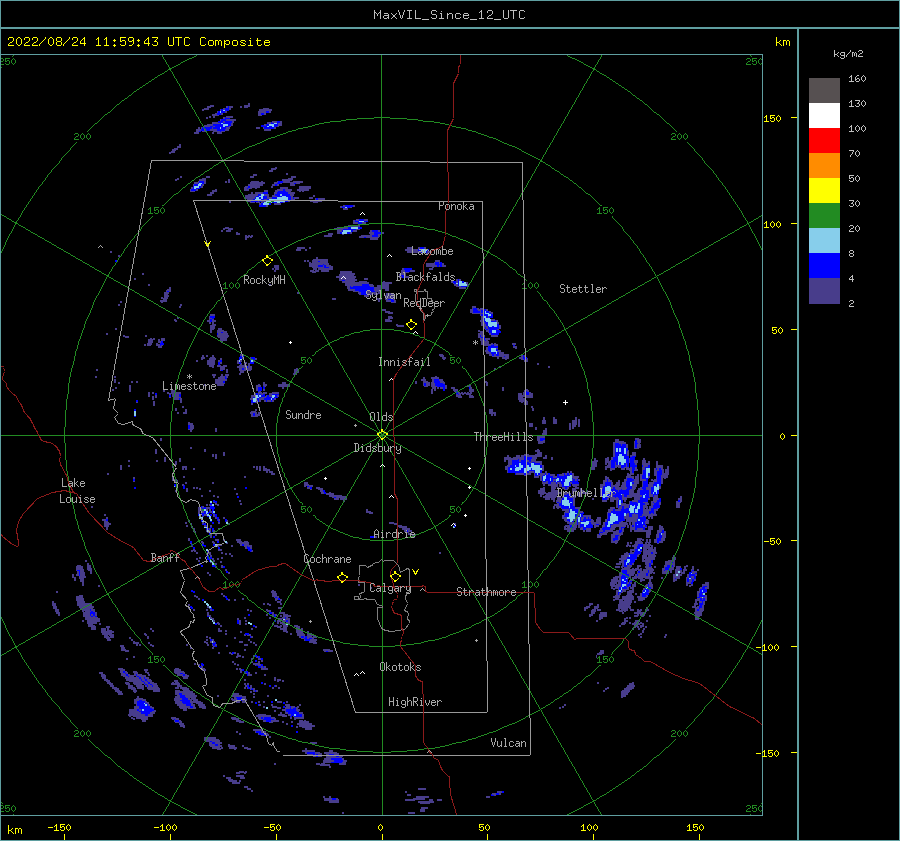Click the grey 130–160 legend swatch

coord(824,90)
